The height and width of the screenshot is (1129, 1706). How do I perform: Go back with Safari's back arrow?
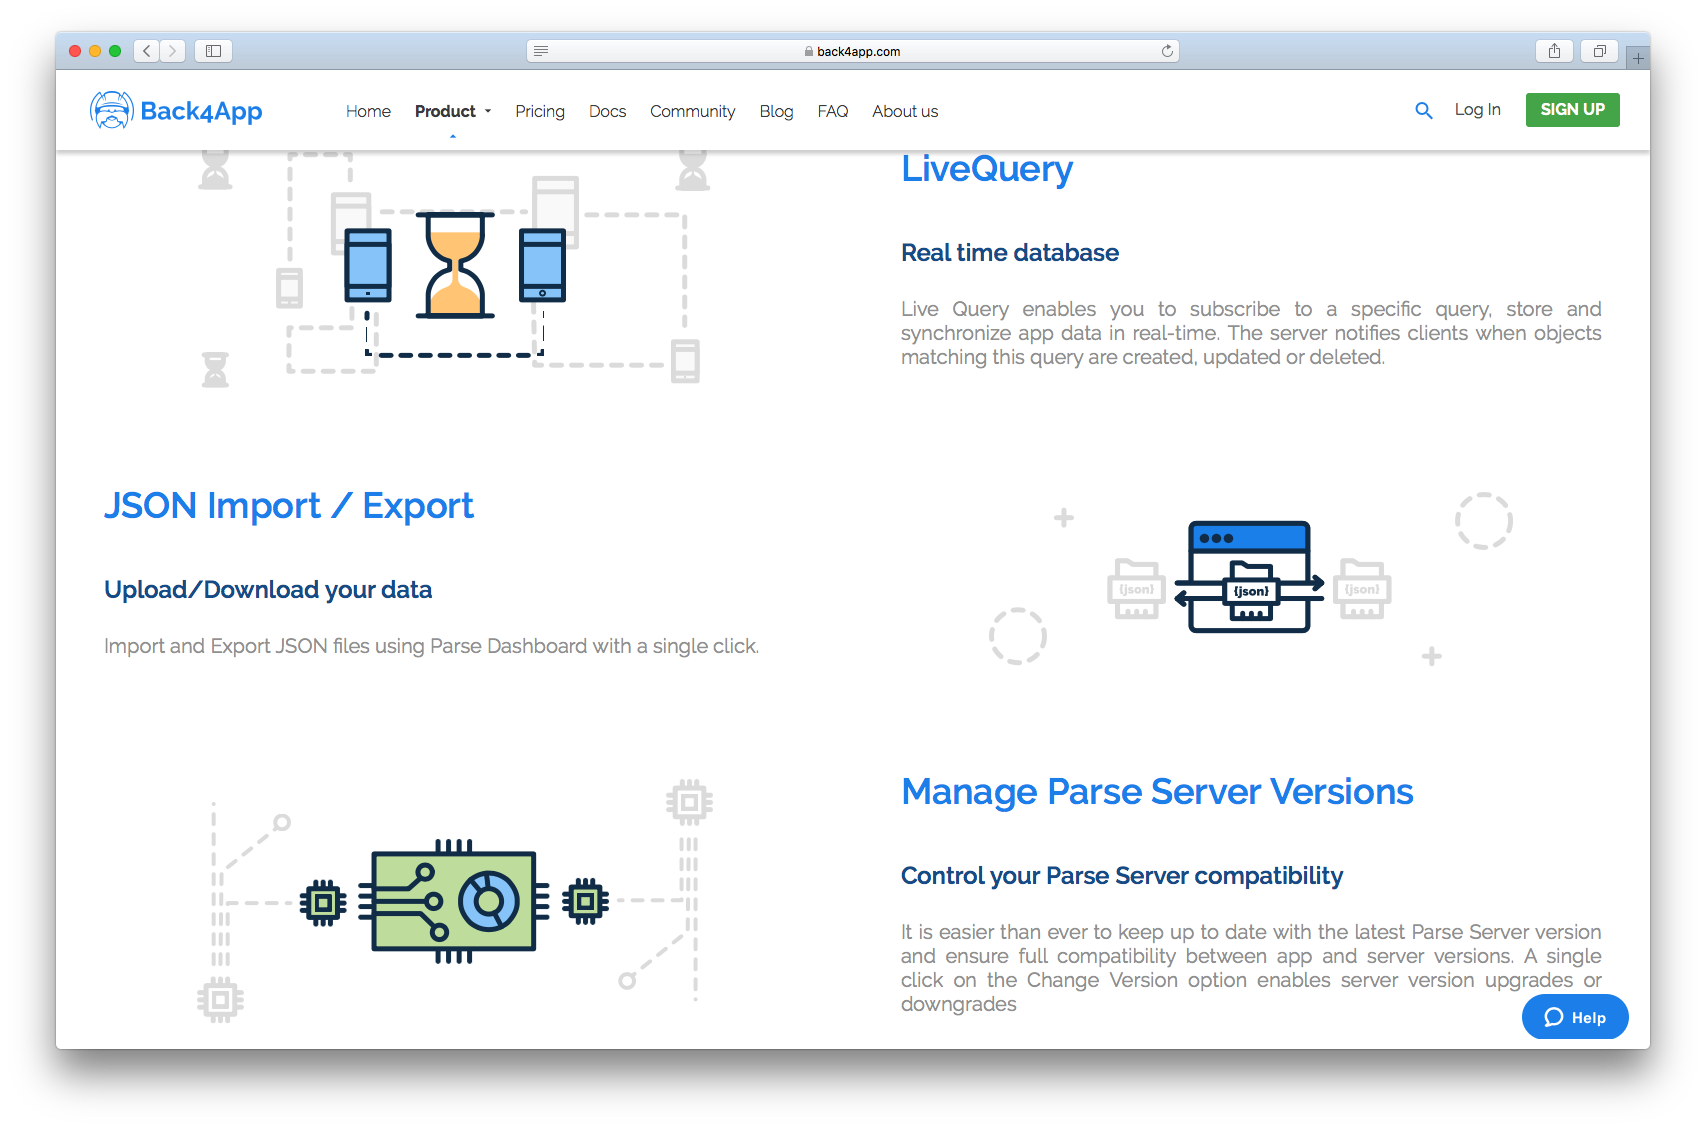(x=147, y=51)
